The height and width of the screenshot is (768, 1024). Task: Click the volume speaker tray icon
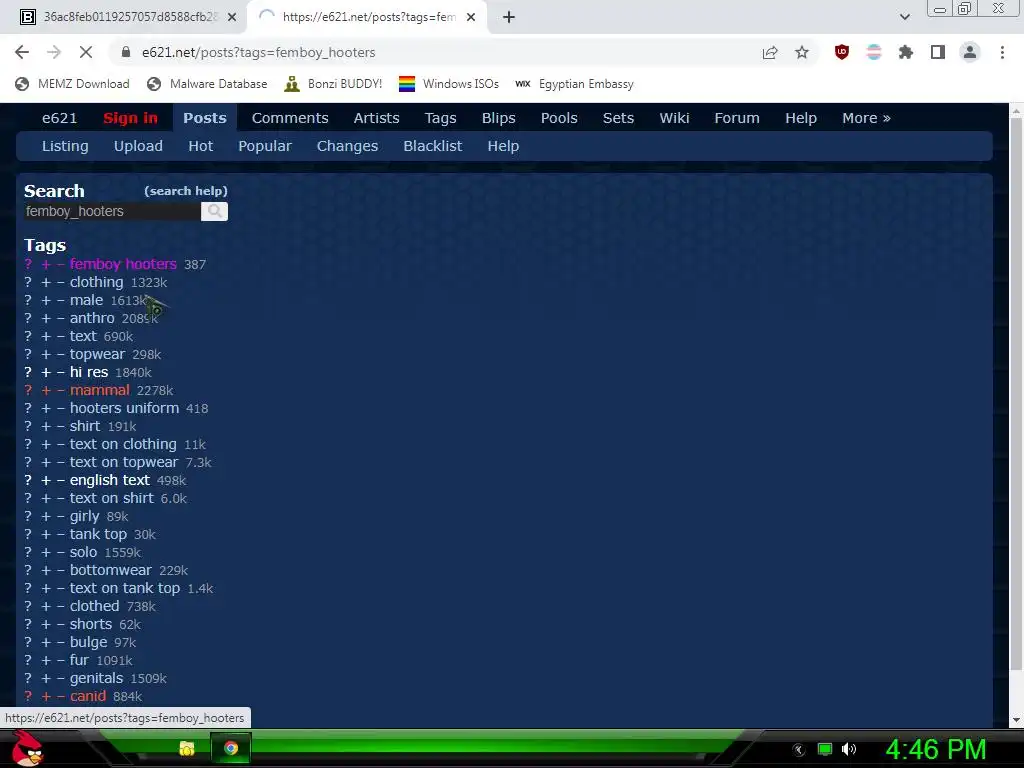click(x=849, y=749)
